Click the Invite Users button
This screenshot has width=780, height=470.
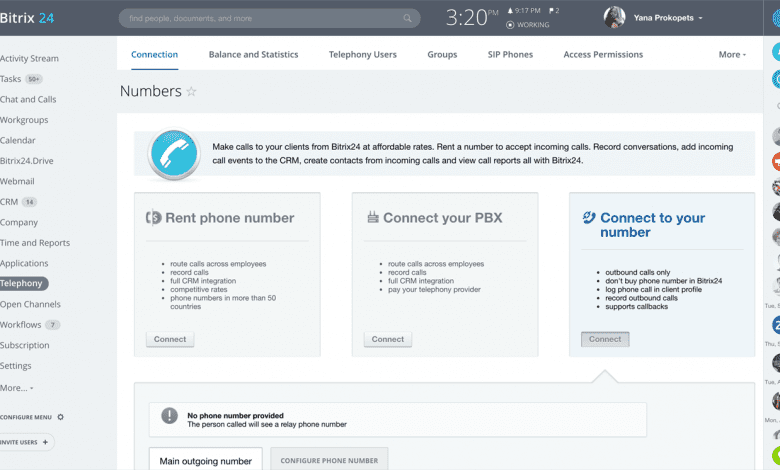point(25,442)
